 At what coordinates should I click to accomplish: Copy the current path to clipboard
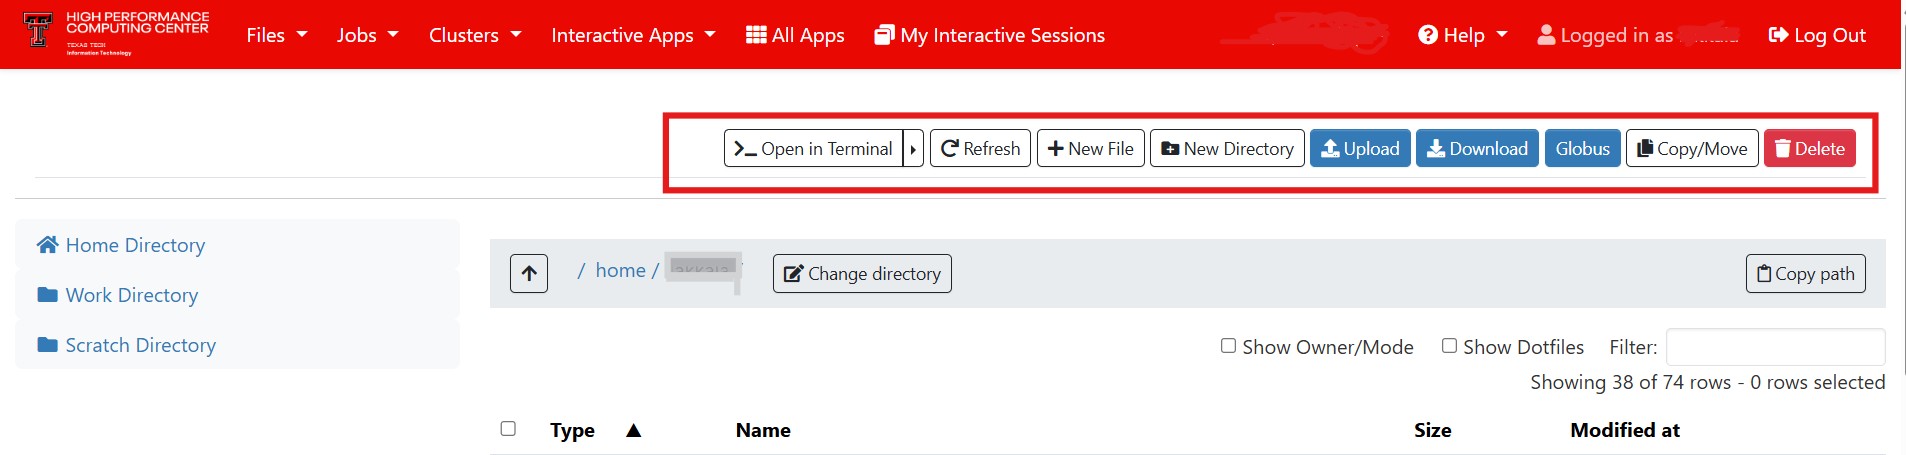[x=1805, y=273]
